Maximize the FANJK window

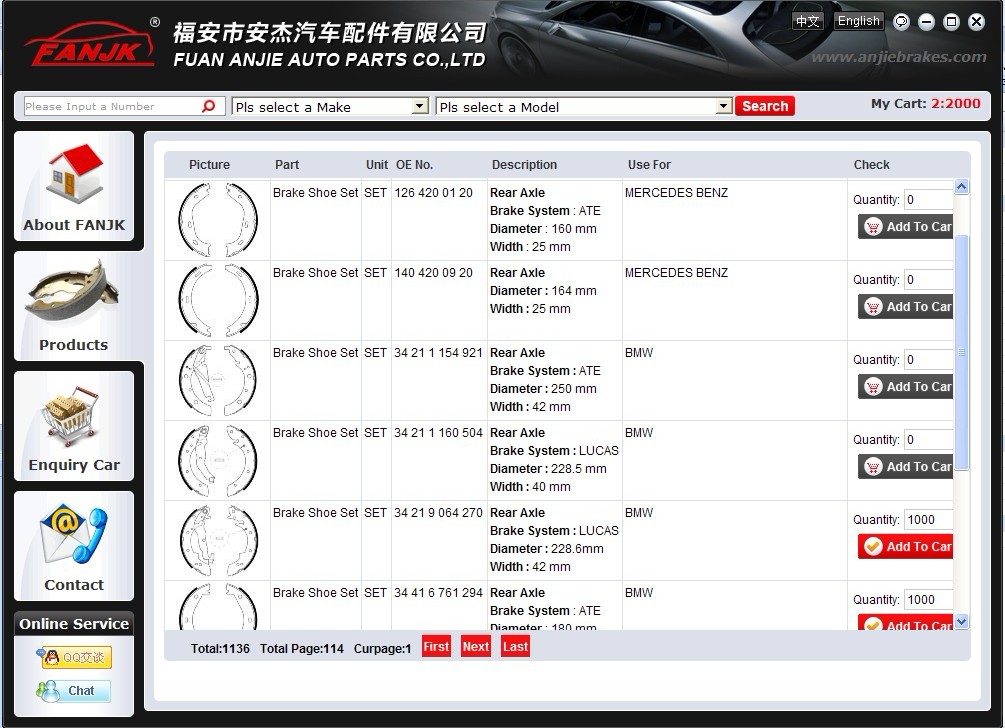(951, 22)
